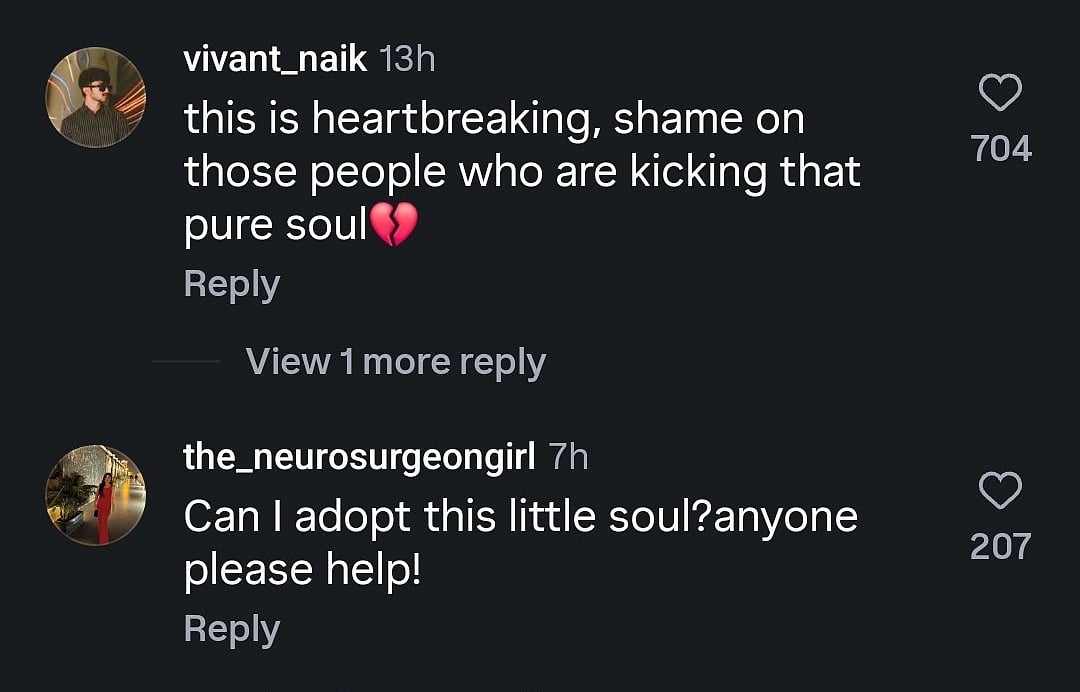Image resolution: width=1080 pixels, height=692 pixels.
Task: Like vivant_naik's comment with the heart
Action: tap(1000, 95)
